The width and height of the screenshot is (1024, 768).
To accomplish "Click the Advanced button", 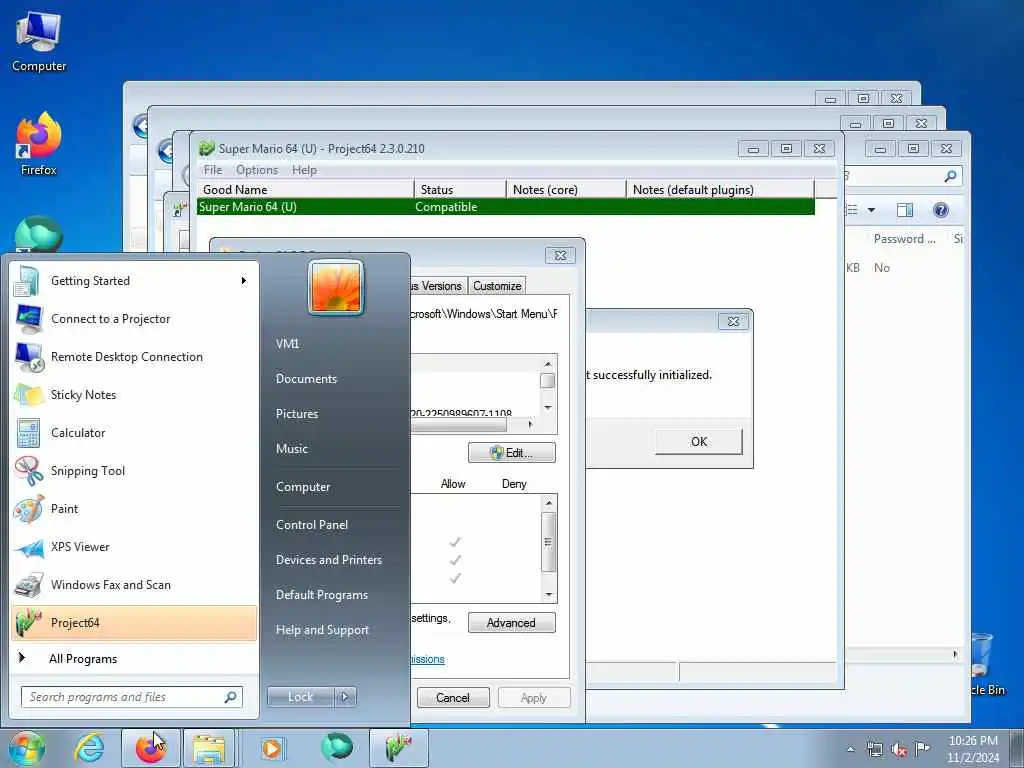I will (x=512, y=623).
